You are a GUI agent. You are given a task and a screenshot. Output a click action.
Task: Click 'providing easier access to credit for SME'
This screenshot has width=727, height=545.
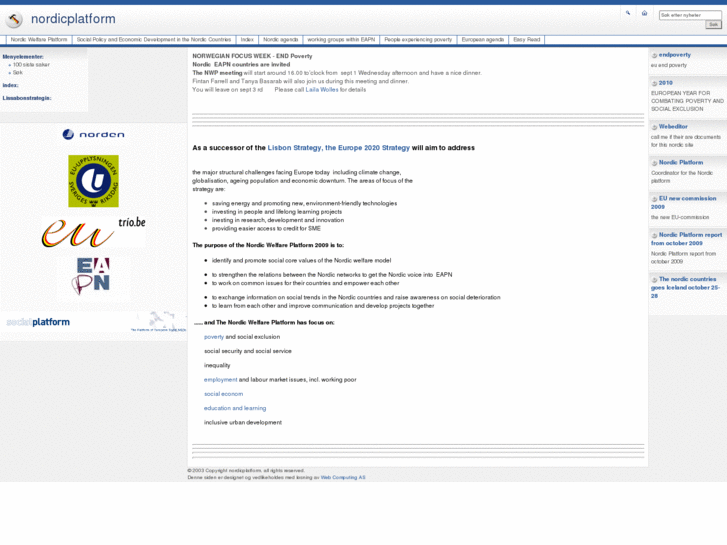tap(266, 229)
